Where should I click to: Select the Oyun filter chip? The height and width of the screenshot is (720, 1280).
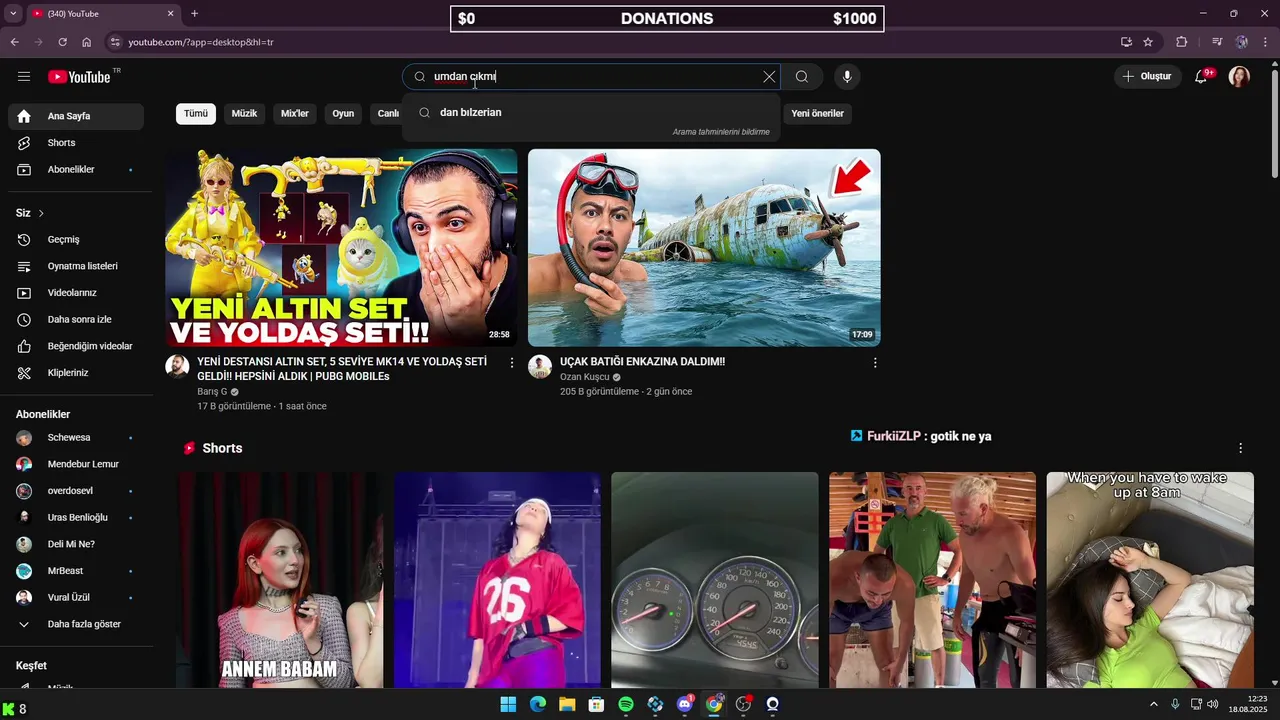click(x=343, y=114)
